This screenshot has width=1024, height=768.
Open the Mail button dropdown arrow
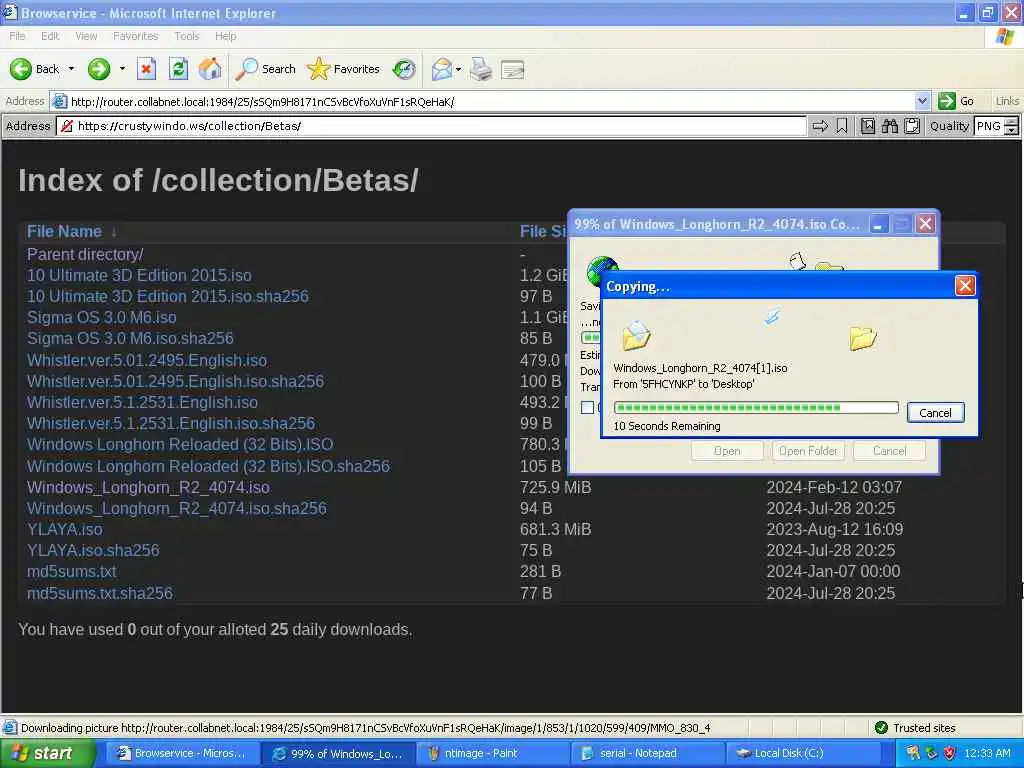[458, 69]
